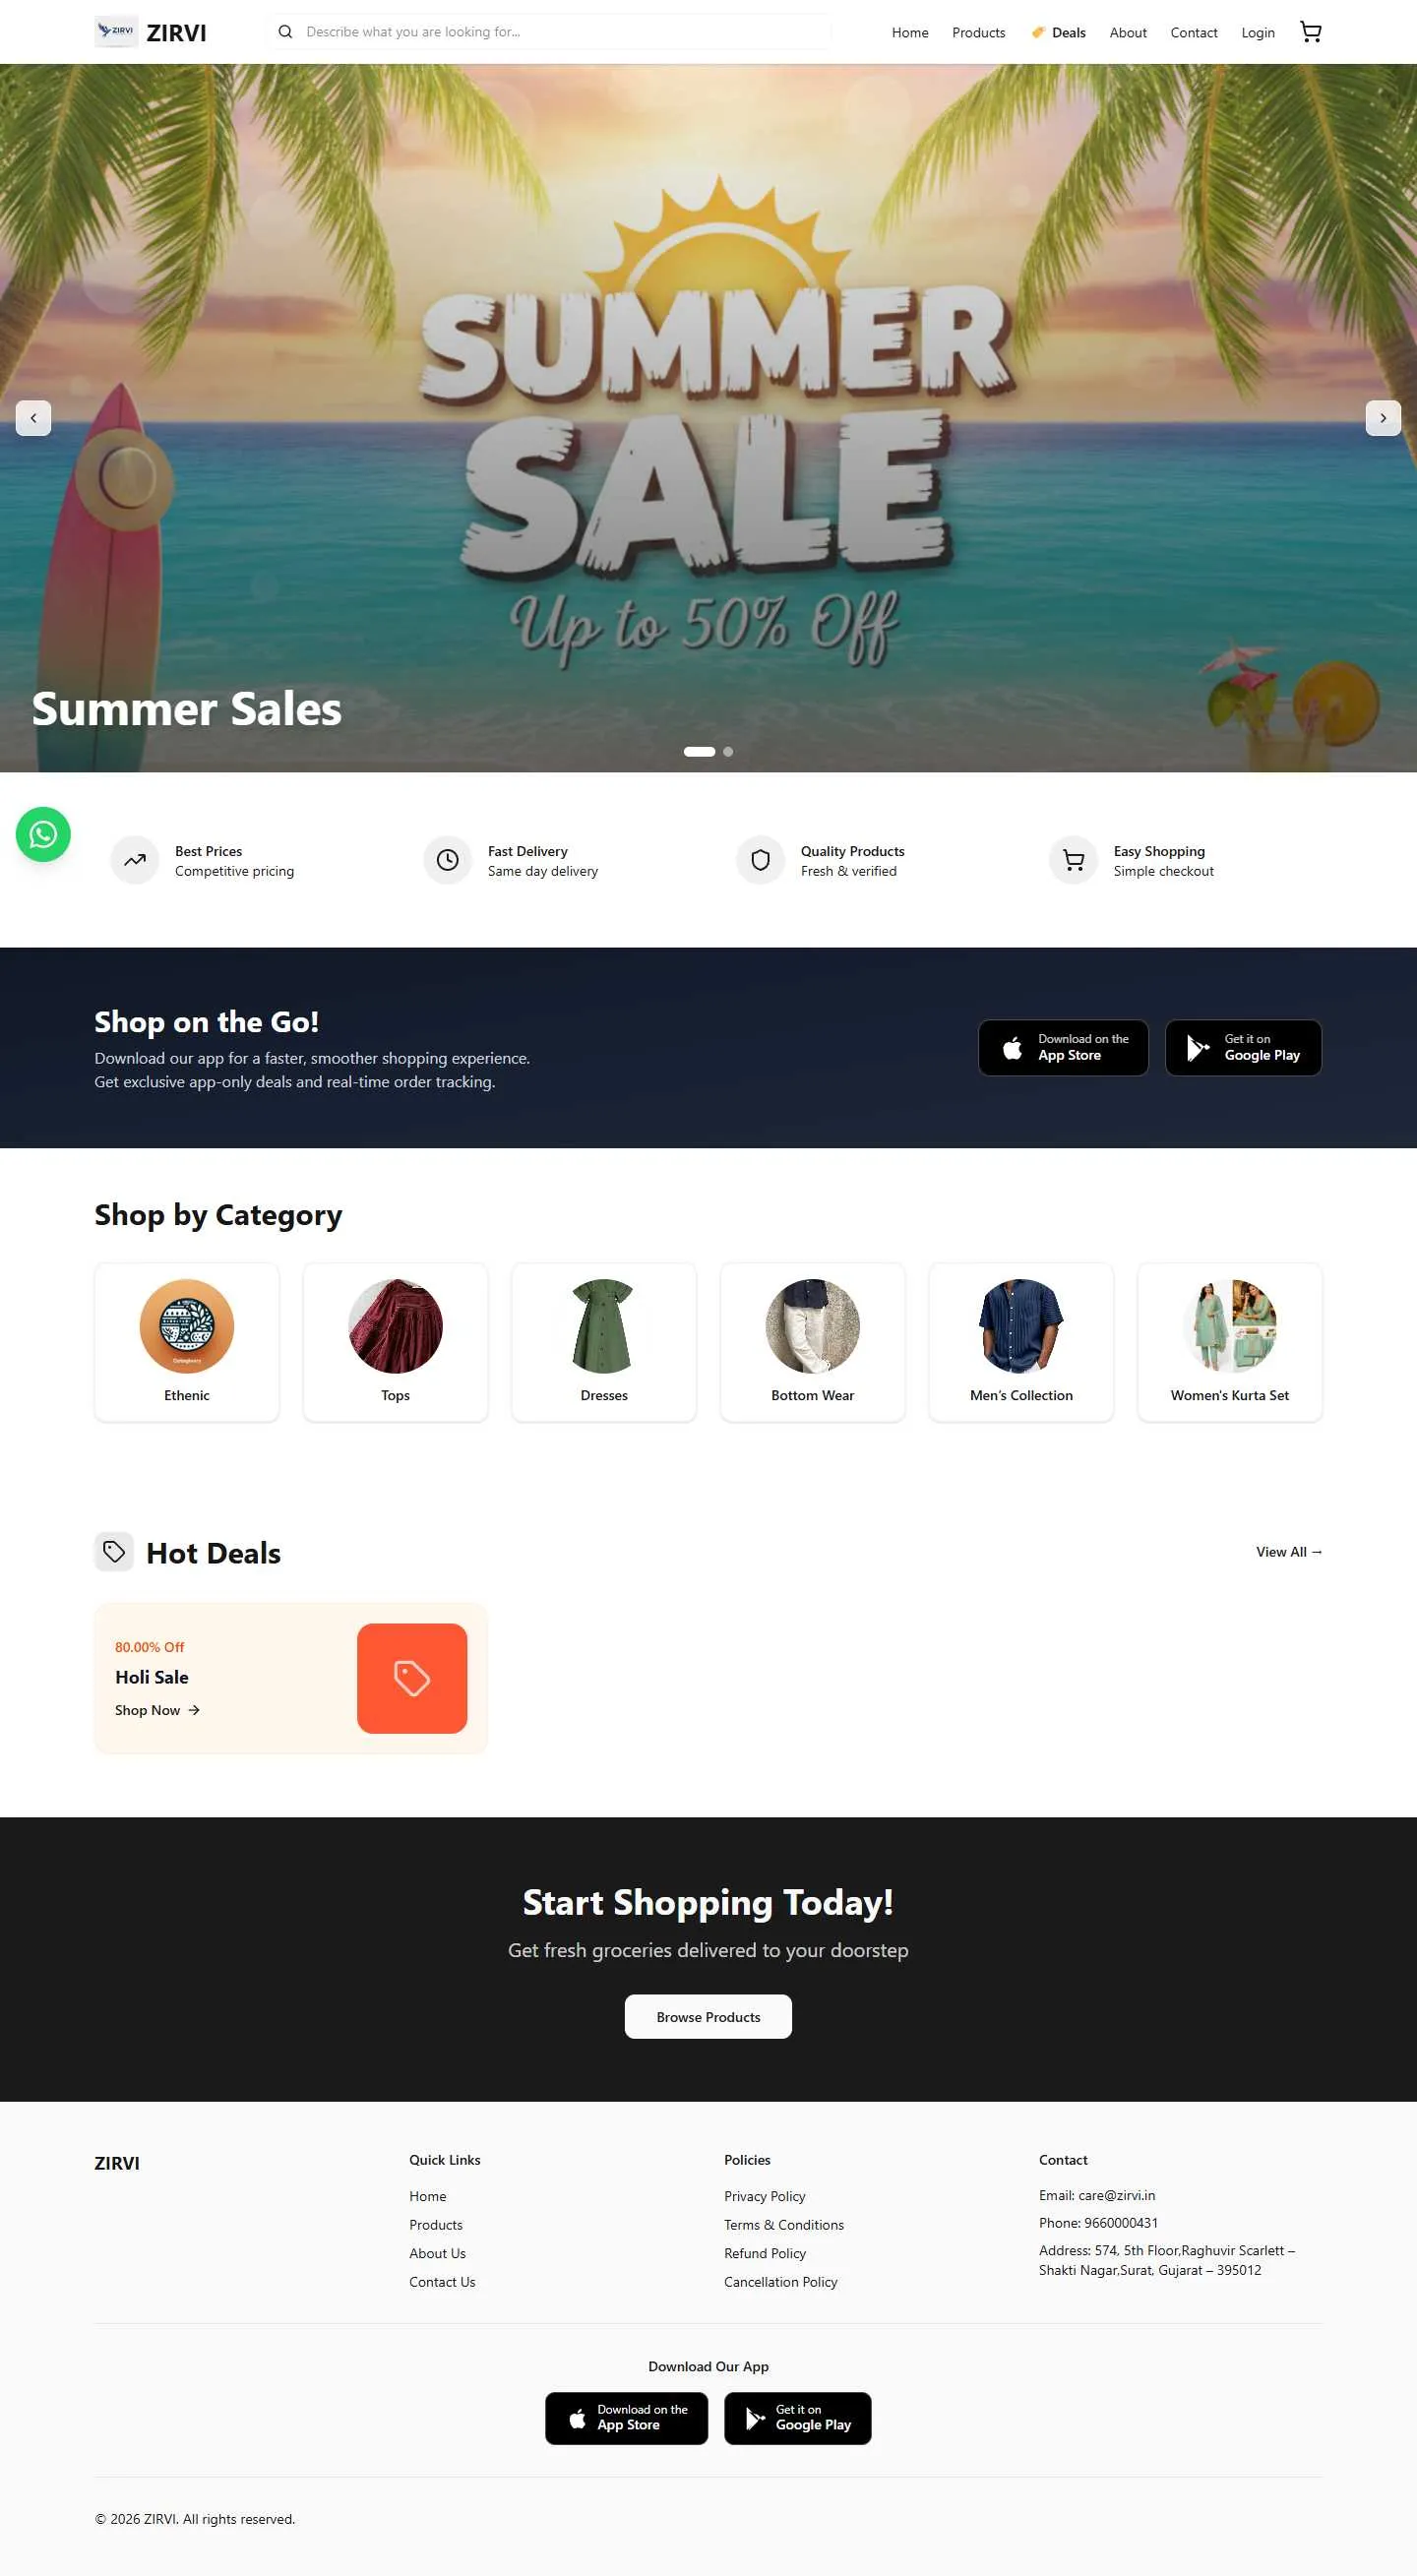Select the second carousel indicator dot
The image size is (1417, 2576).
(728, 752)
